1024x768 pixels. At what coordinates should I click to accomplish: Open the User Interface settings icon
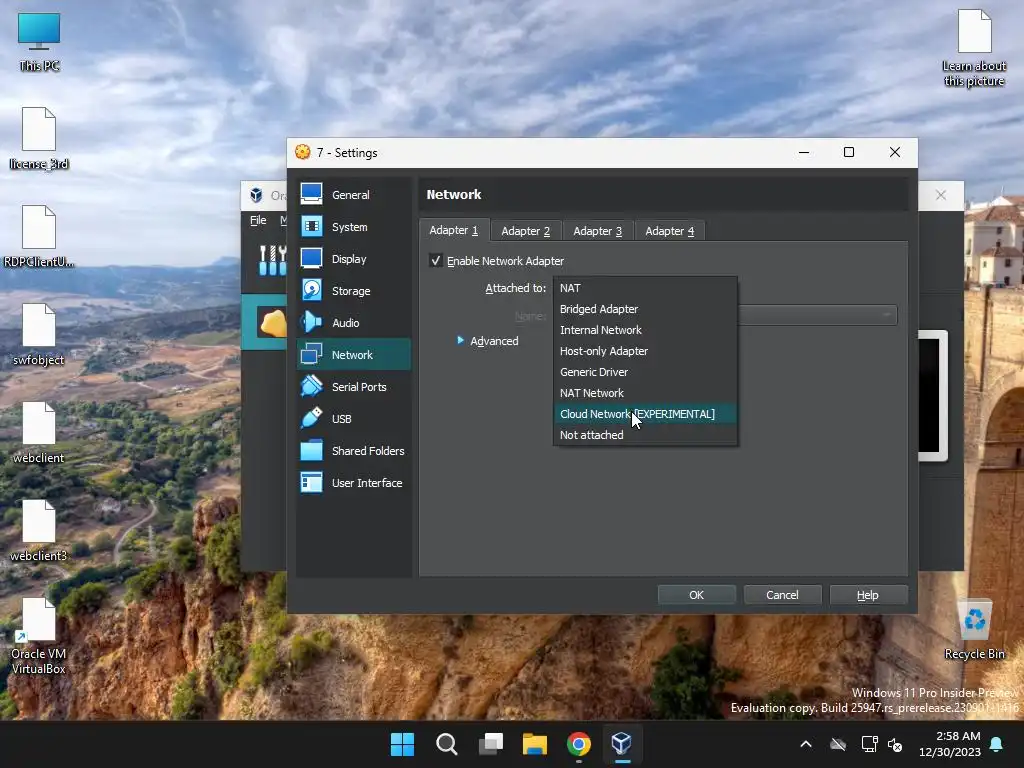tap(312, 482)
